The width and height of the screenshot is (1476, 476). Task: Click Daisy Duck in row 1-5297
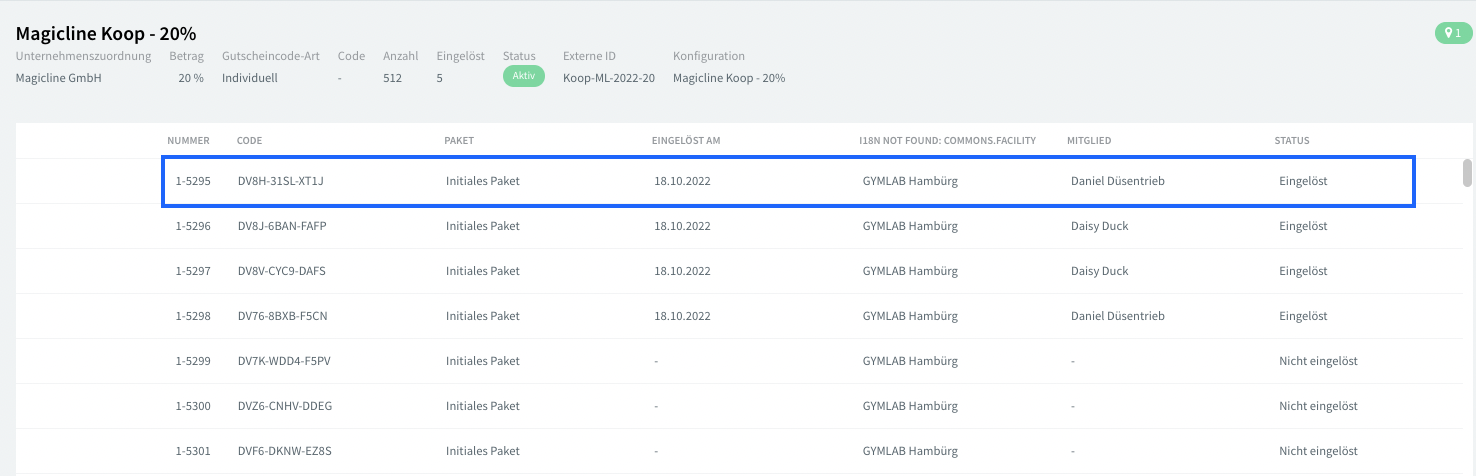(x=1099, y=271)
